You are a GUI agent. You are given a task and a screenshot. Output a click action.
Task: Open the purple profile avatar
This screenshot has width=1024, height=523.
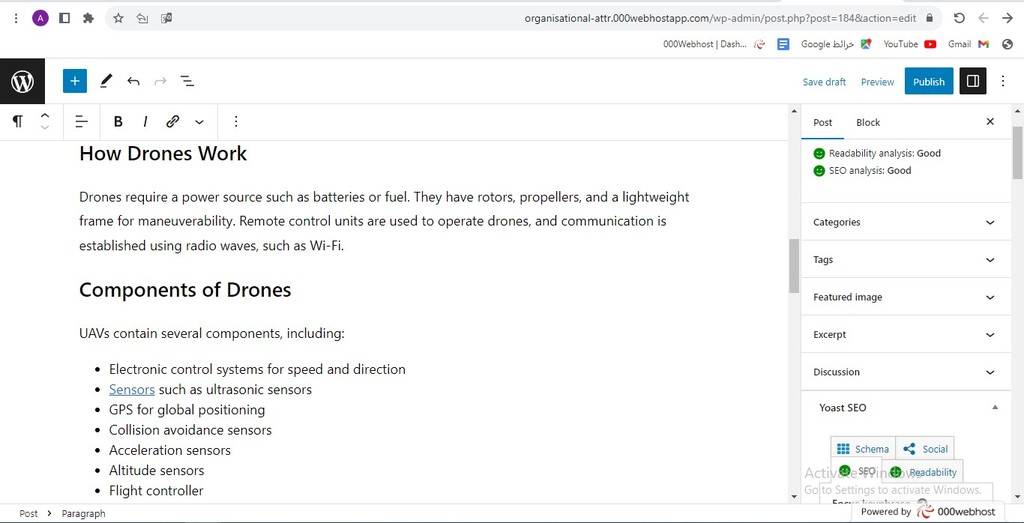[40, 18]
